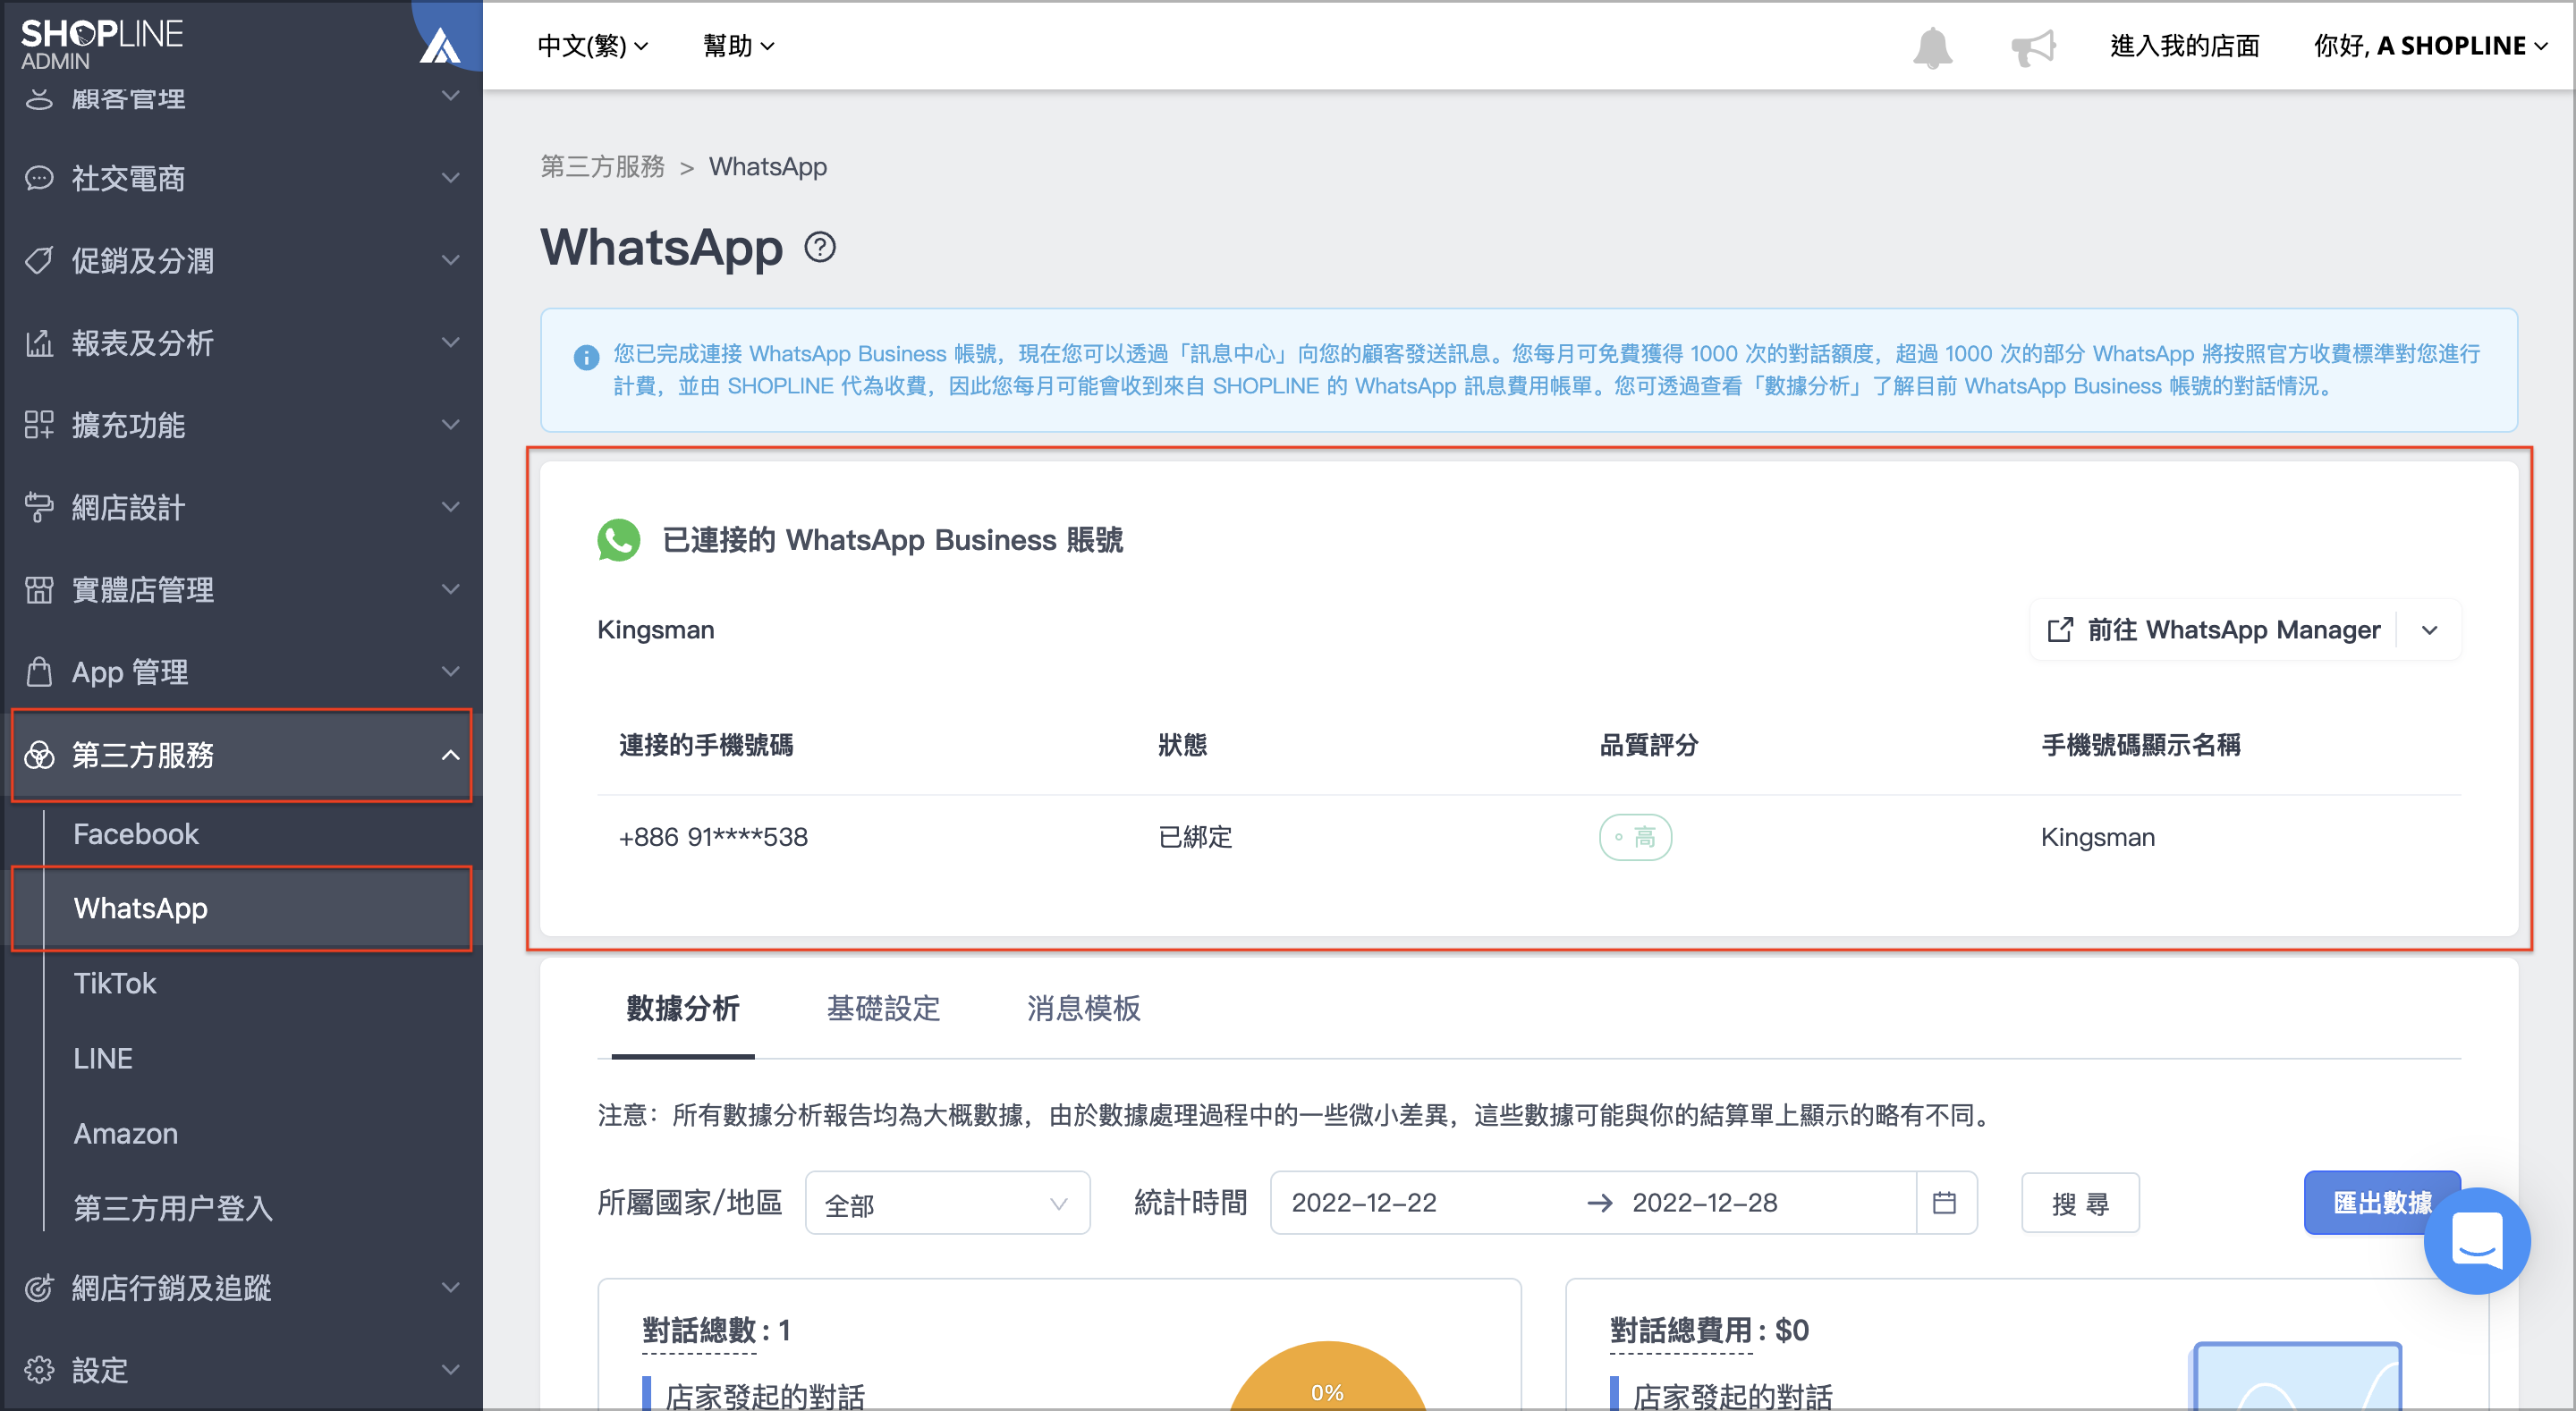The image size is (2576, 1411).
Task: Click the orange 0% pie chart segment
Action: coord(1327,1378)
